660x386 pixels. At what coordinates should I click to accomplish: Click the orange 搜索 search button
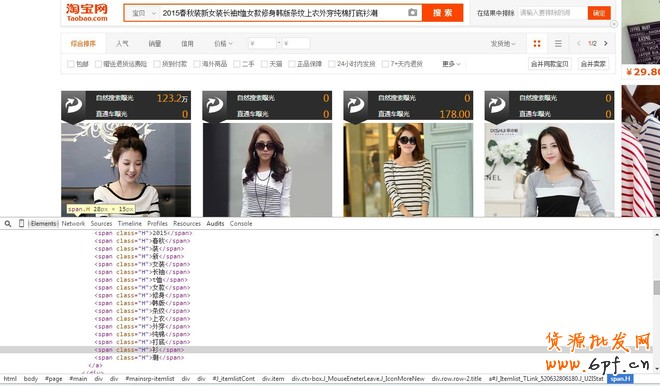[x=442, y=13]
